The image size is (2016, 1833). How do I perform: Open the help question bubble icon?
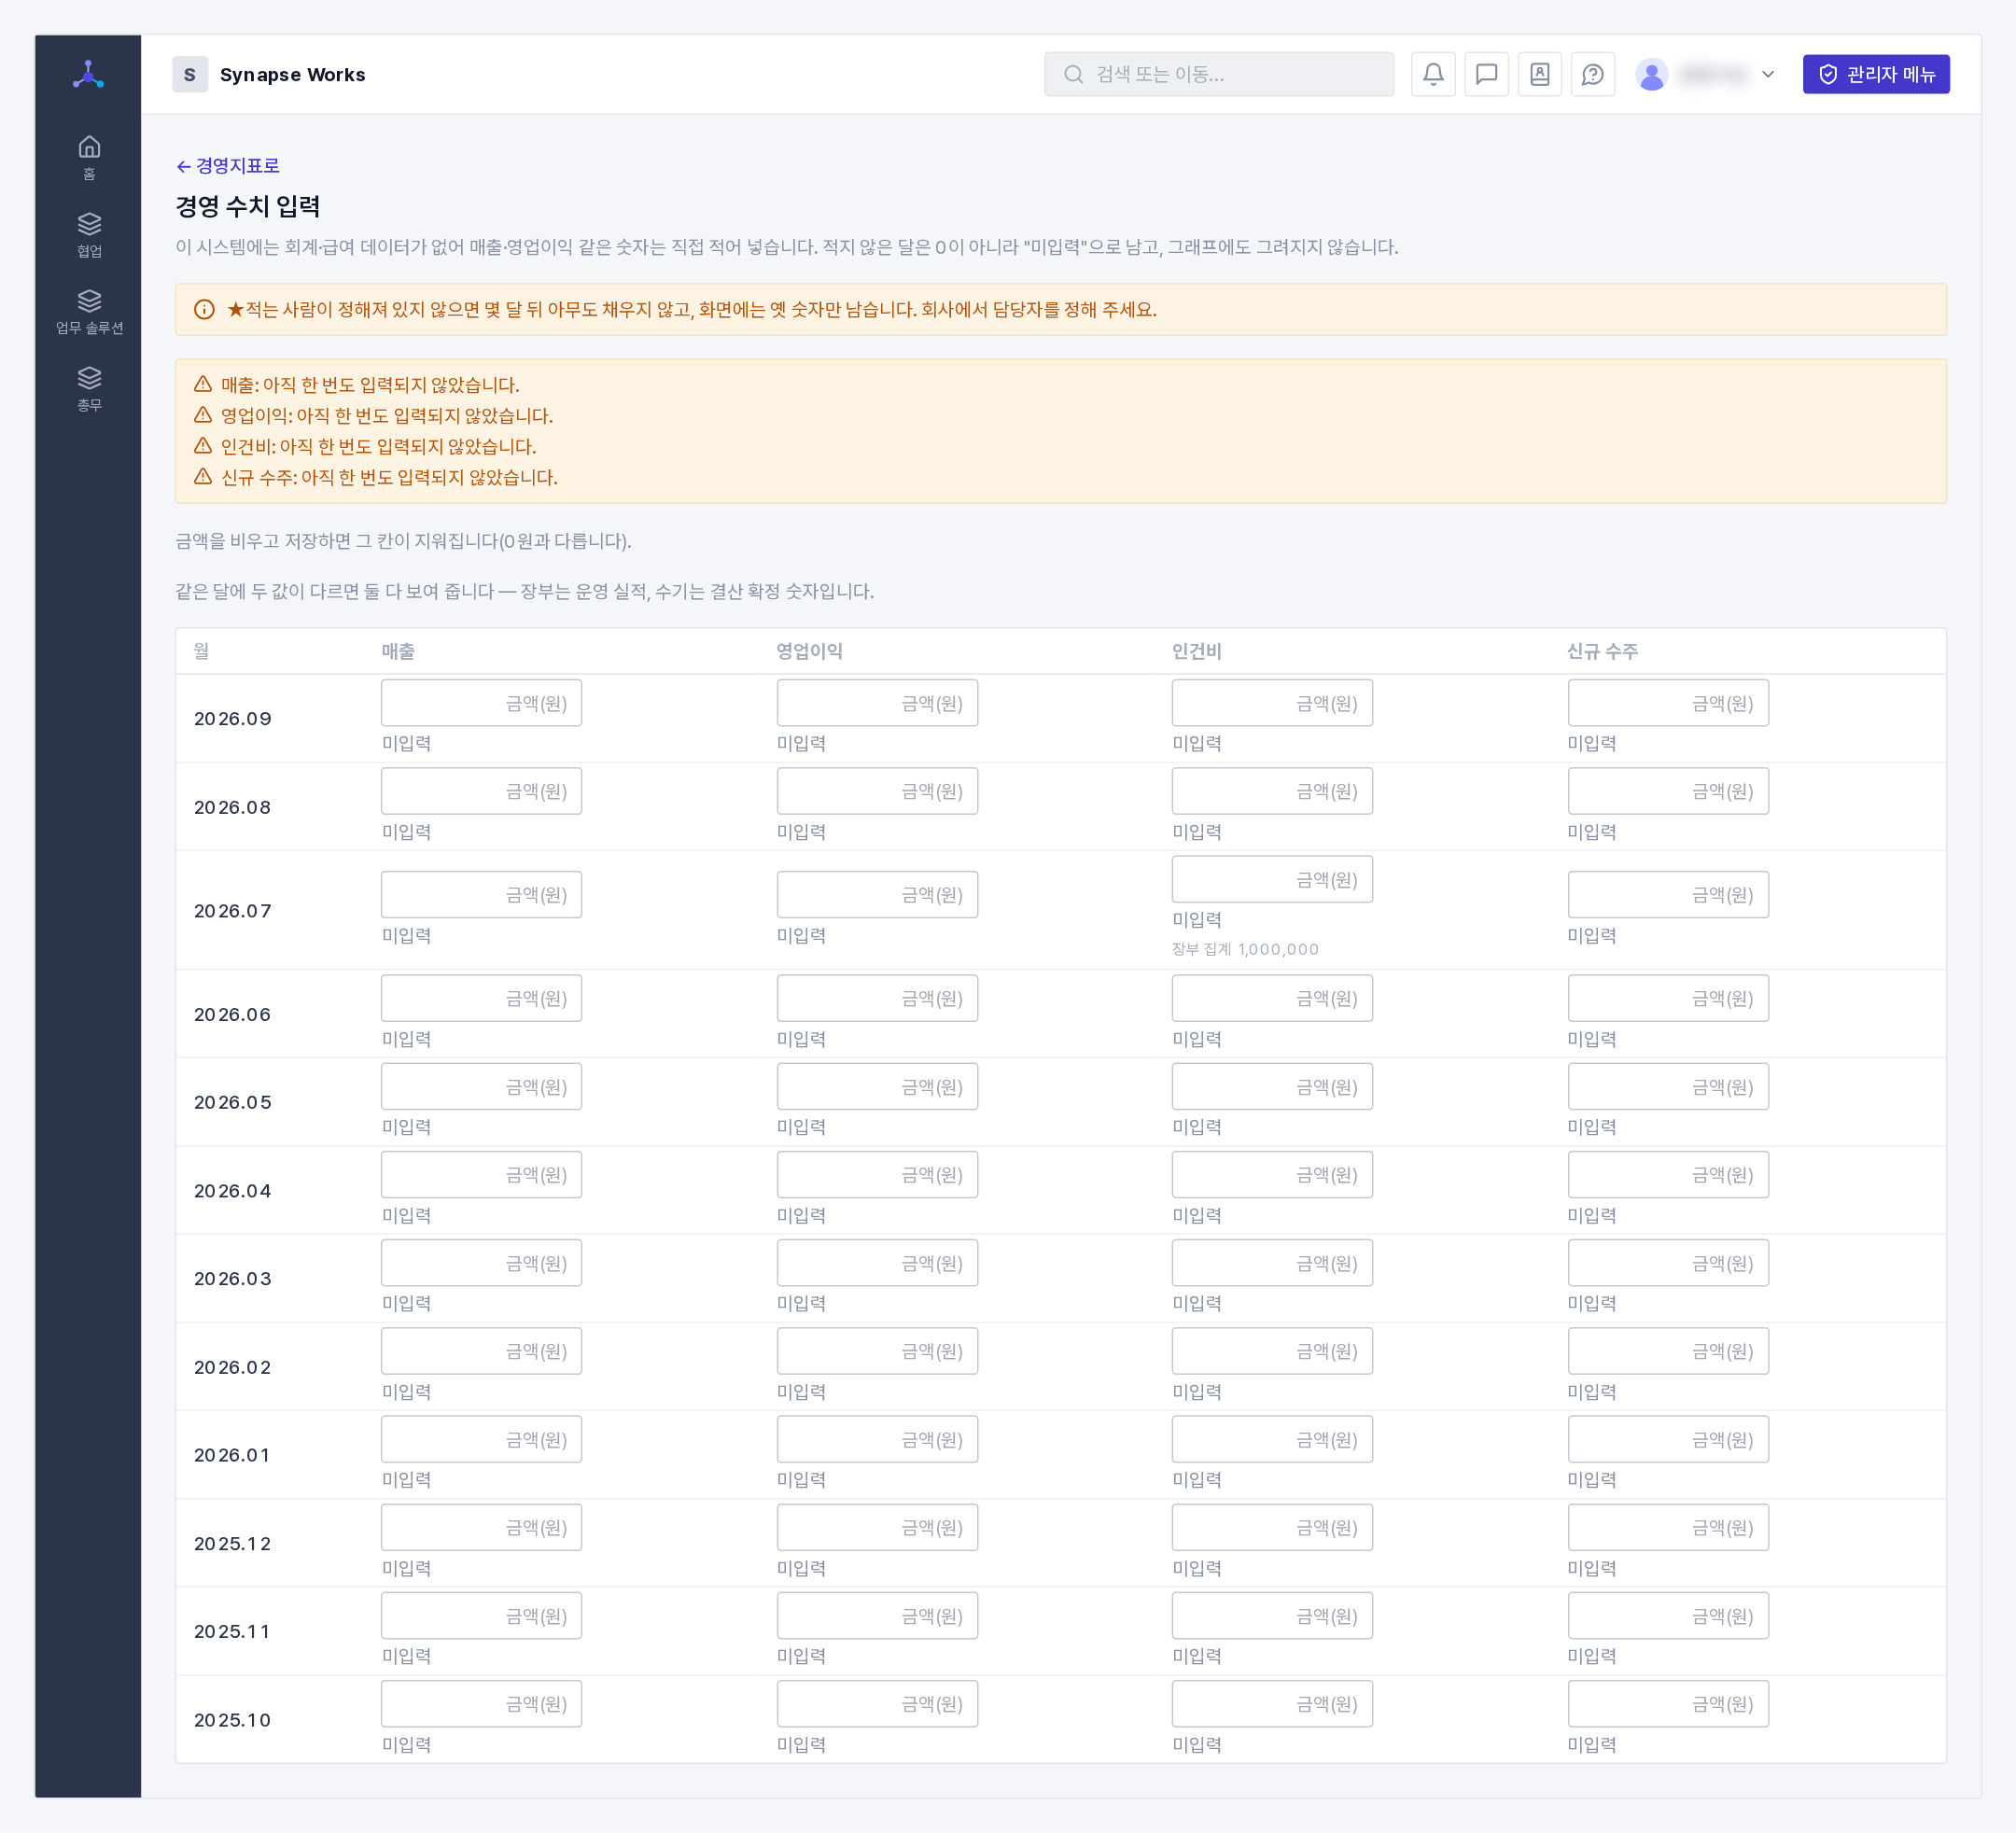[x=1592, y=74]
